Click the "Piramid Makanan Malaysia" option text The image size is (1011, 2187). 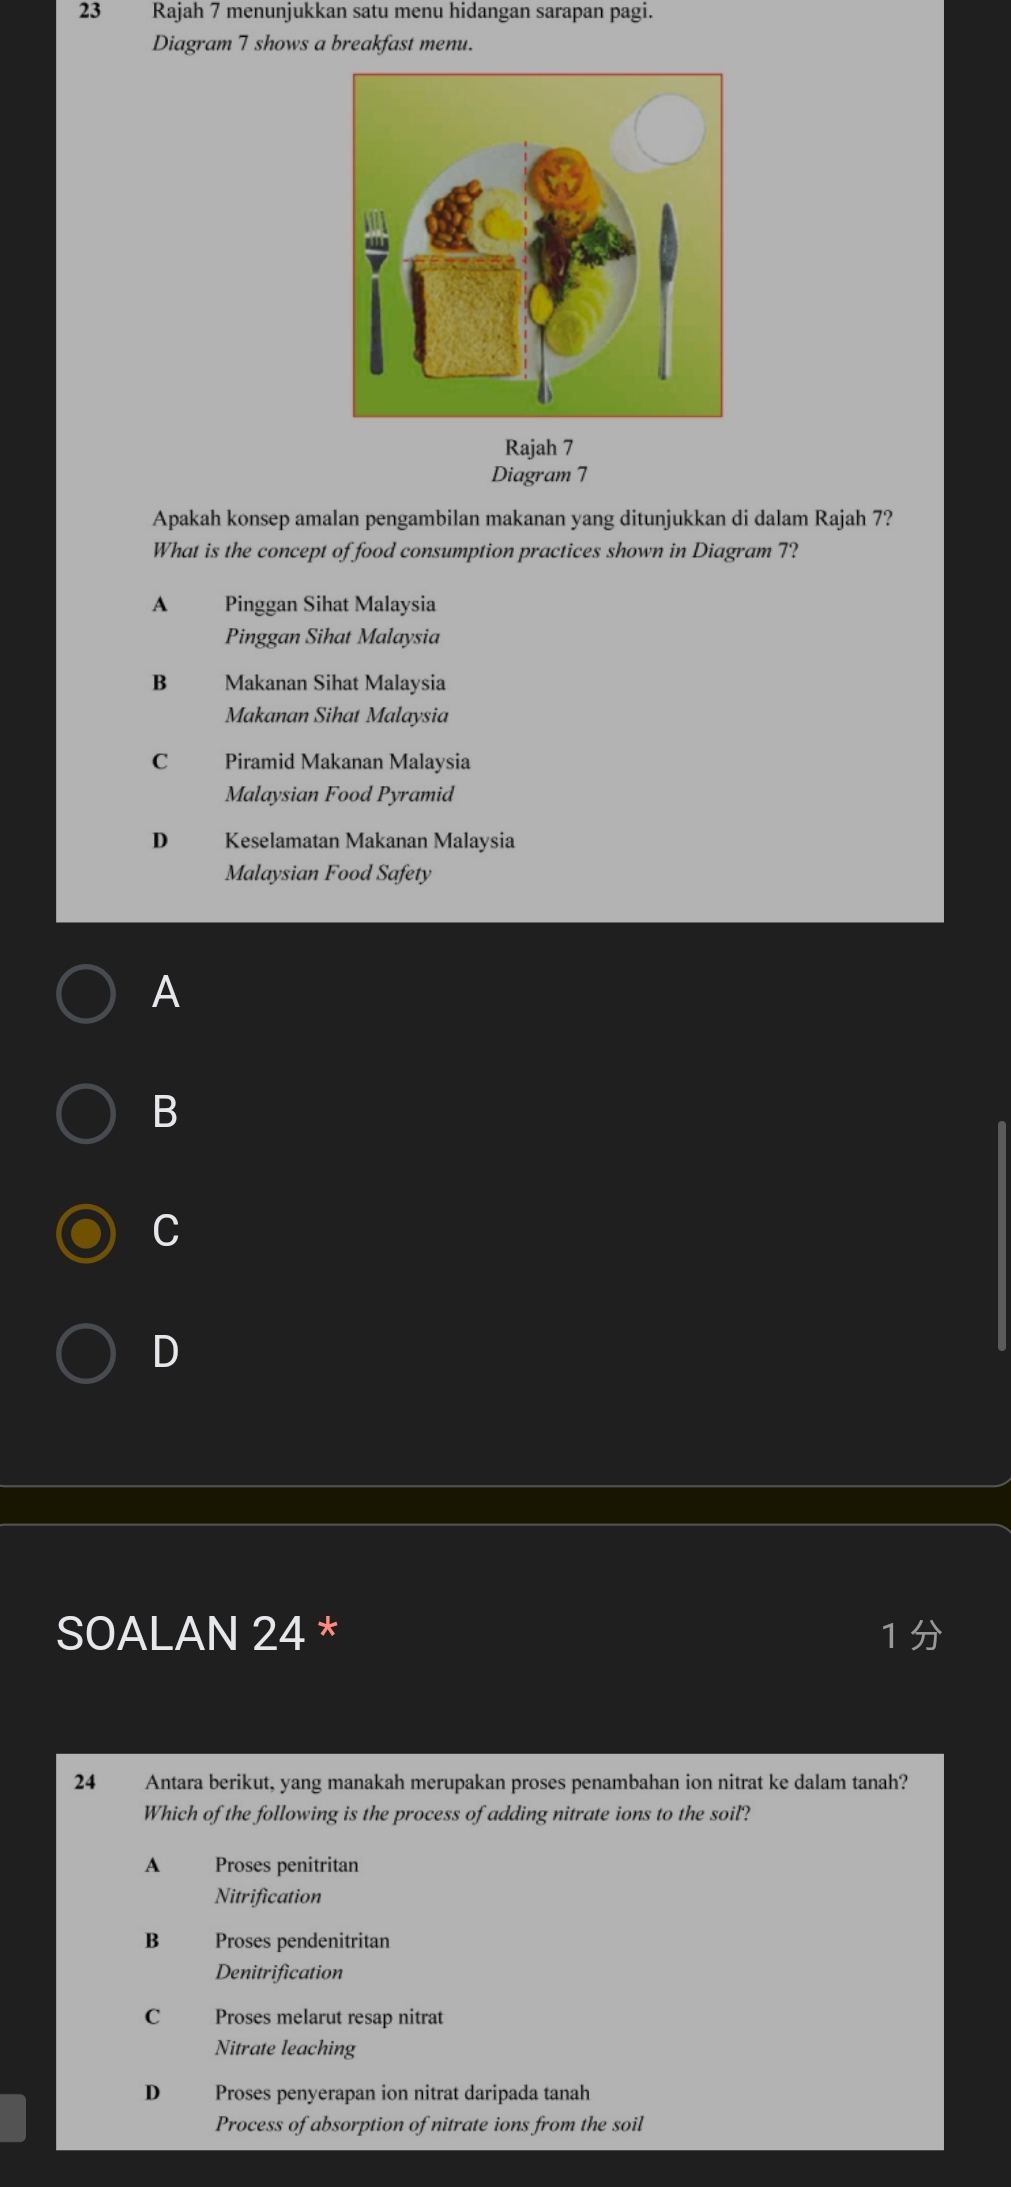(x=347, y=761)
